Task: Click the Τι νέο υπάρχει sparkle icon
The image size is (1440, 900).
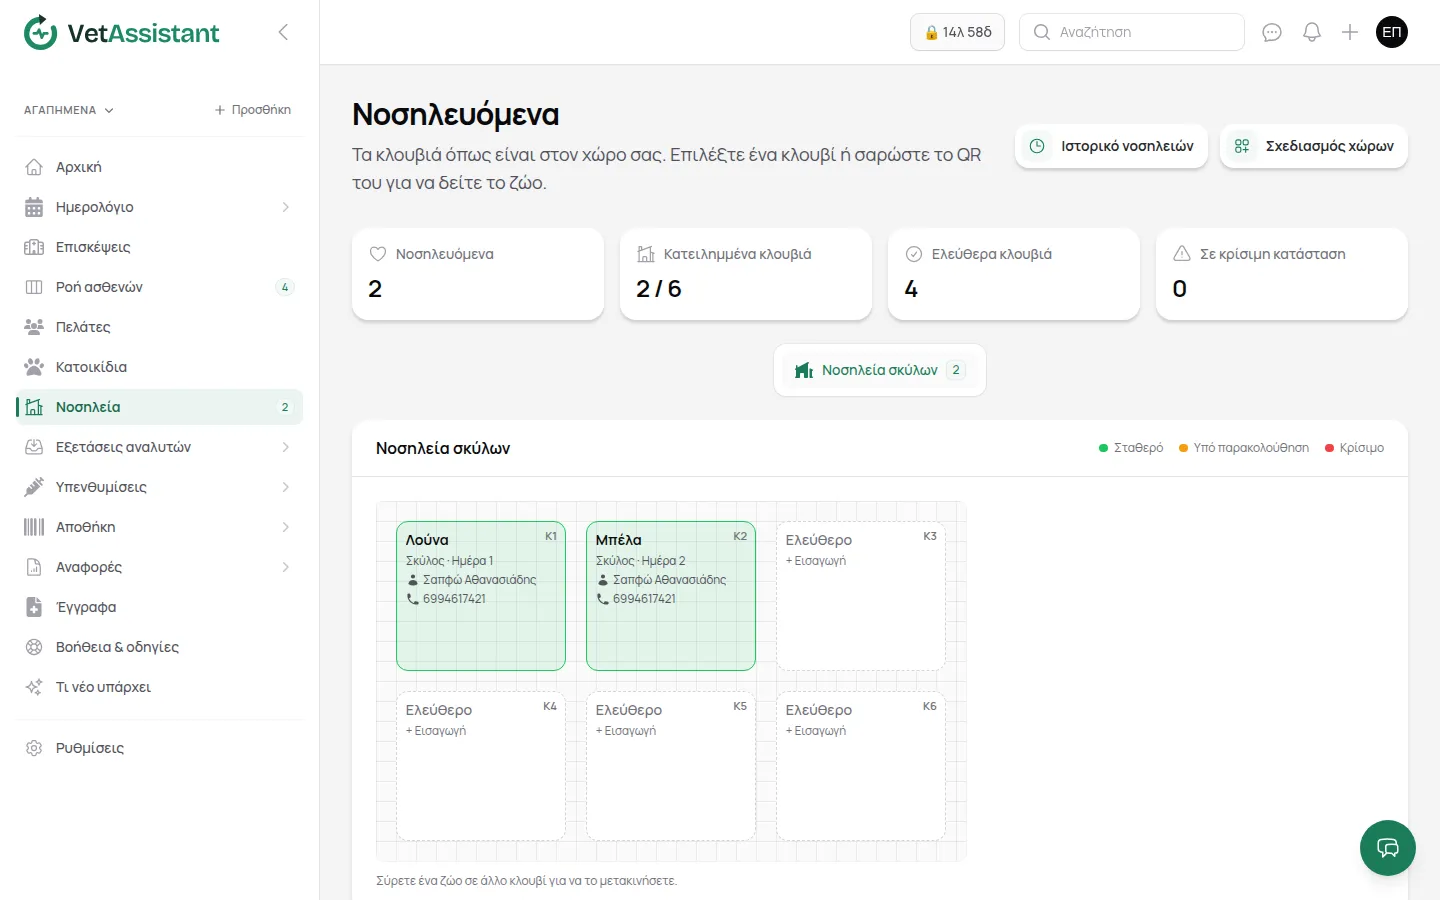Action: (34, 687)
